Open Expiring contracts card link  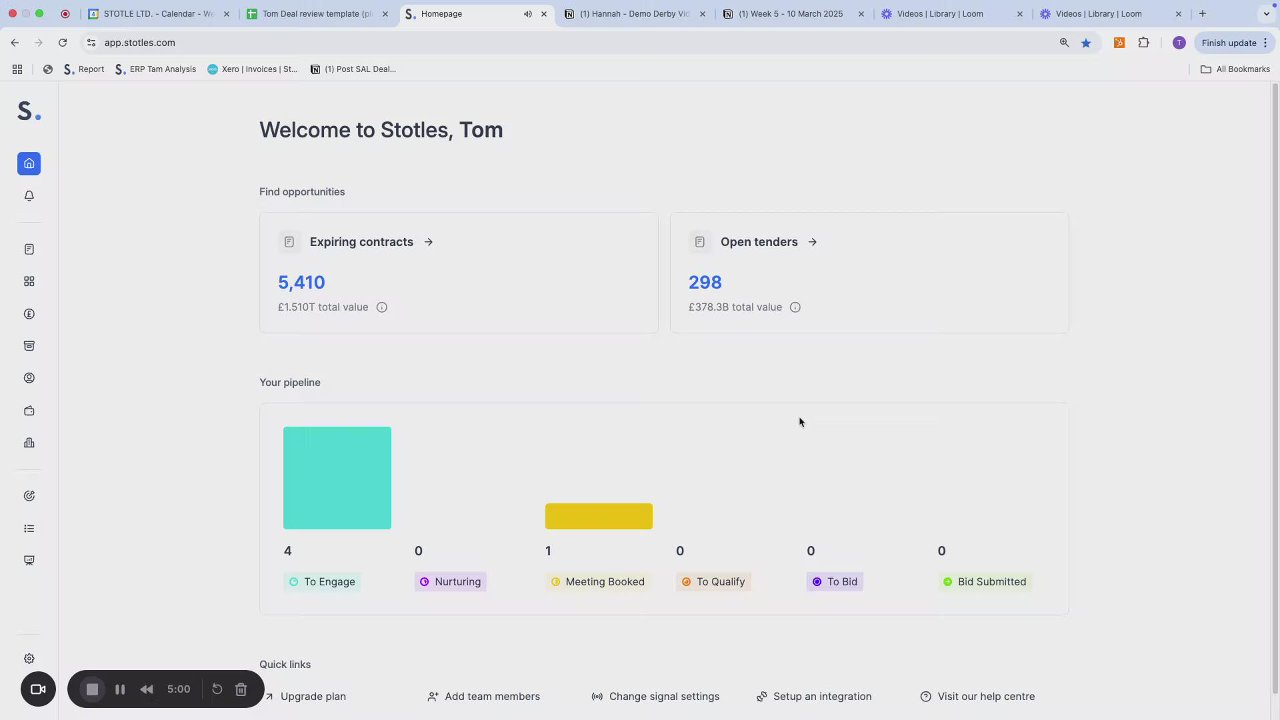tap(371, 242)
